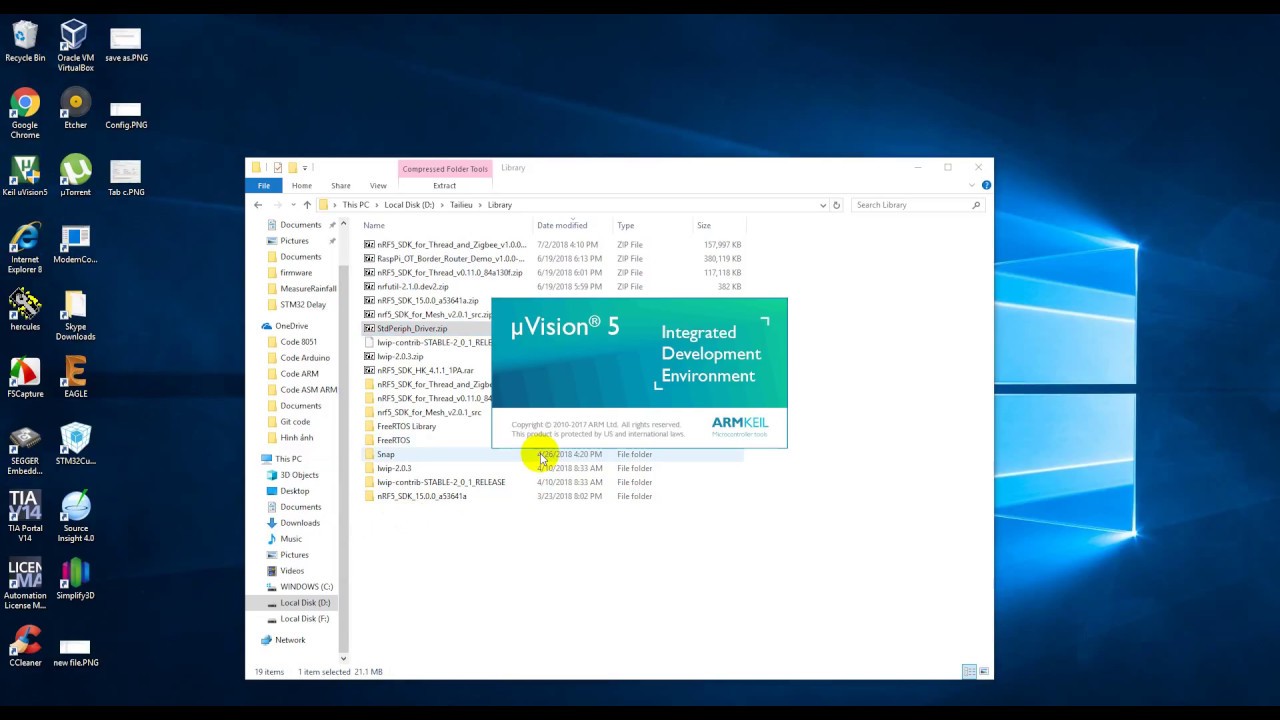This screenshot has height=720, width=1280.
Task: Click Local Disk (D:) in address breadcrumb
Action: pos(409,205)
